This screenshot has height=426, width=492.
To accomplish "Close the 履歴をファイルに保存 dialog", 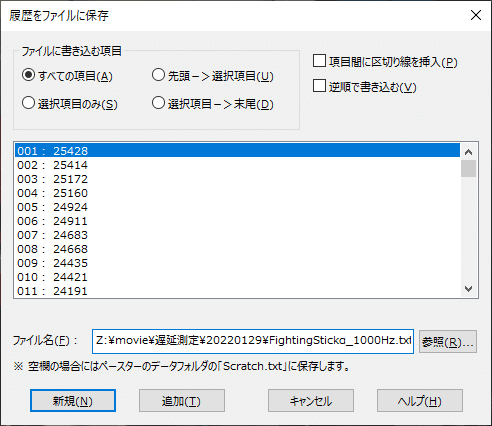I will click(476, 15).
